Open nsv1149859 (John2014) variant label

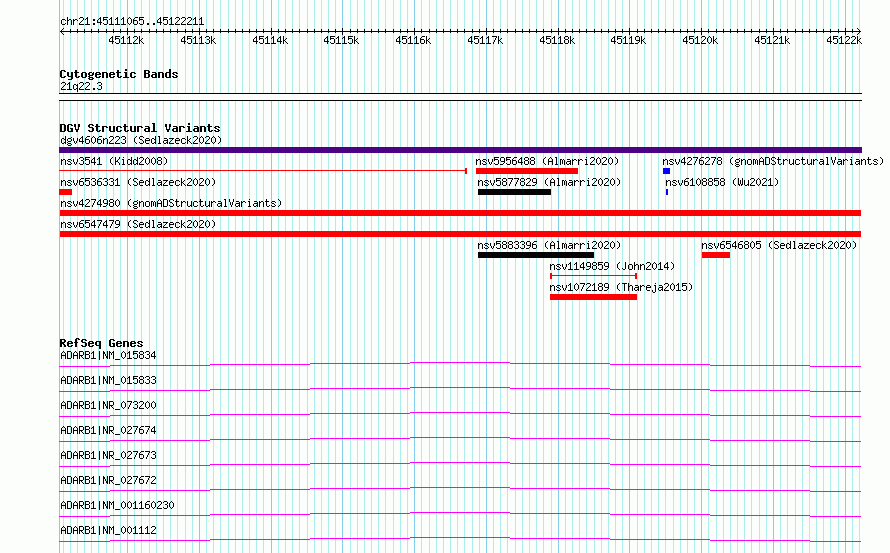coord(612,266)
